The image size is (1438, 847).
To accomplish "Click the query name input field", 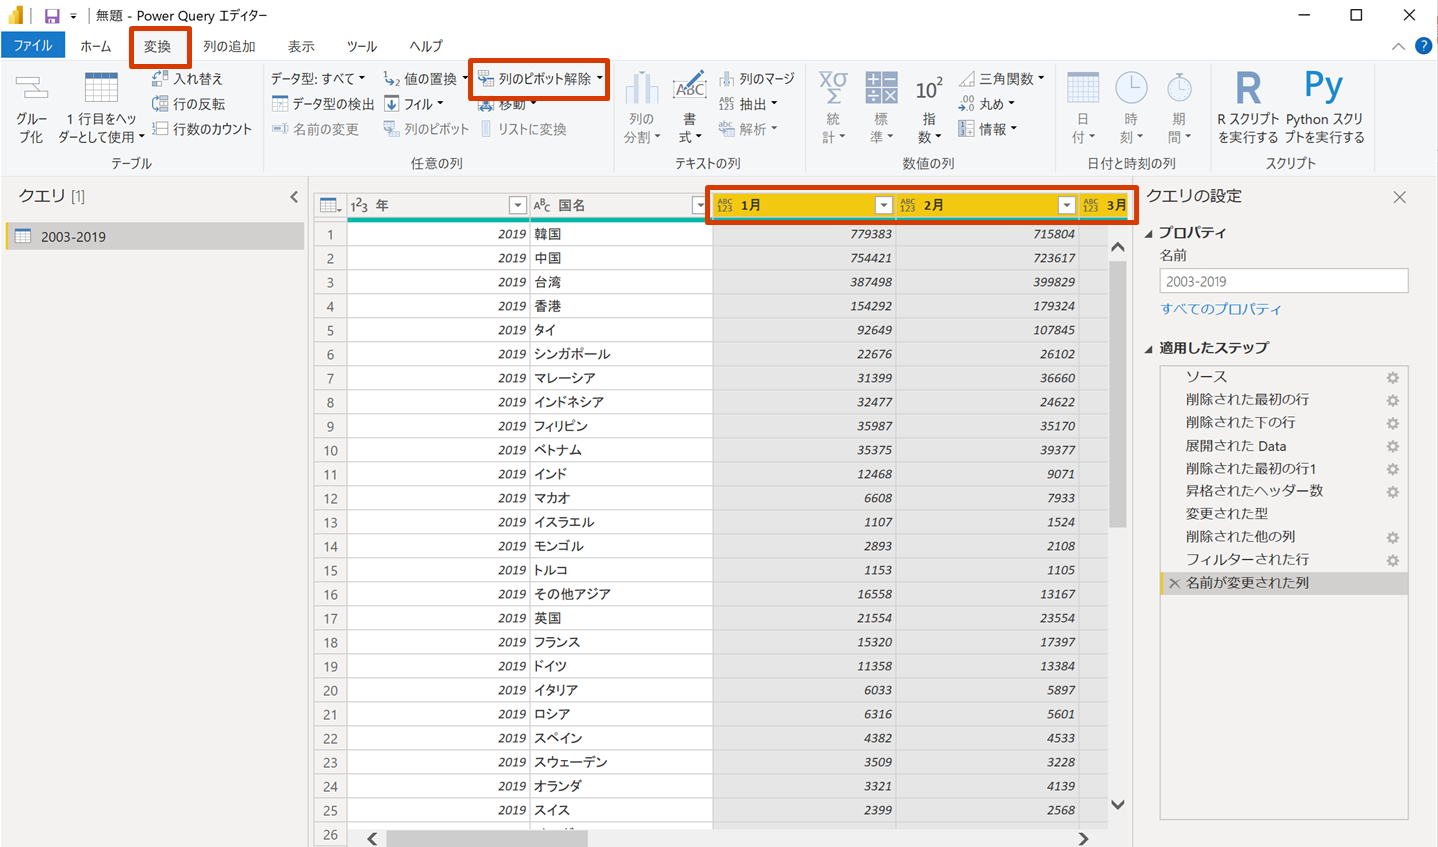I will point(1284,281).
